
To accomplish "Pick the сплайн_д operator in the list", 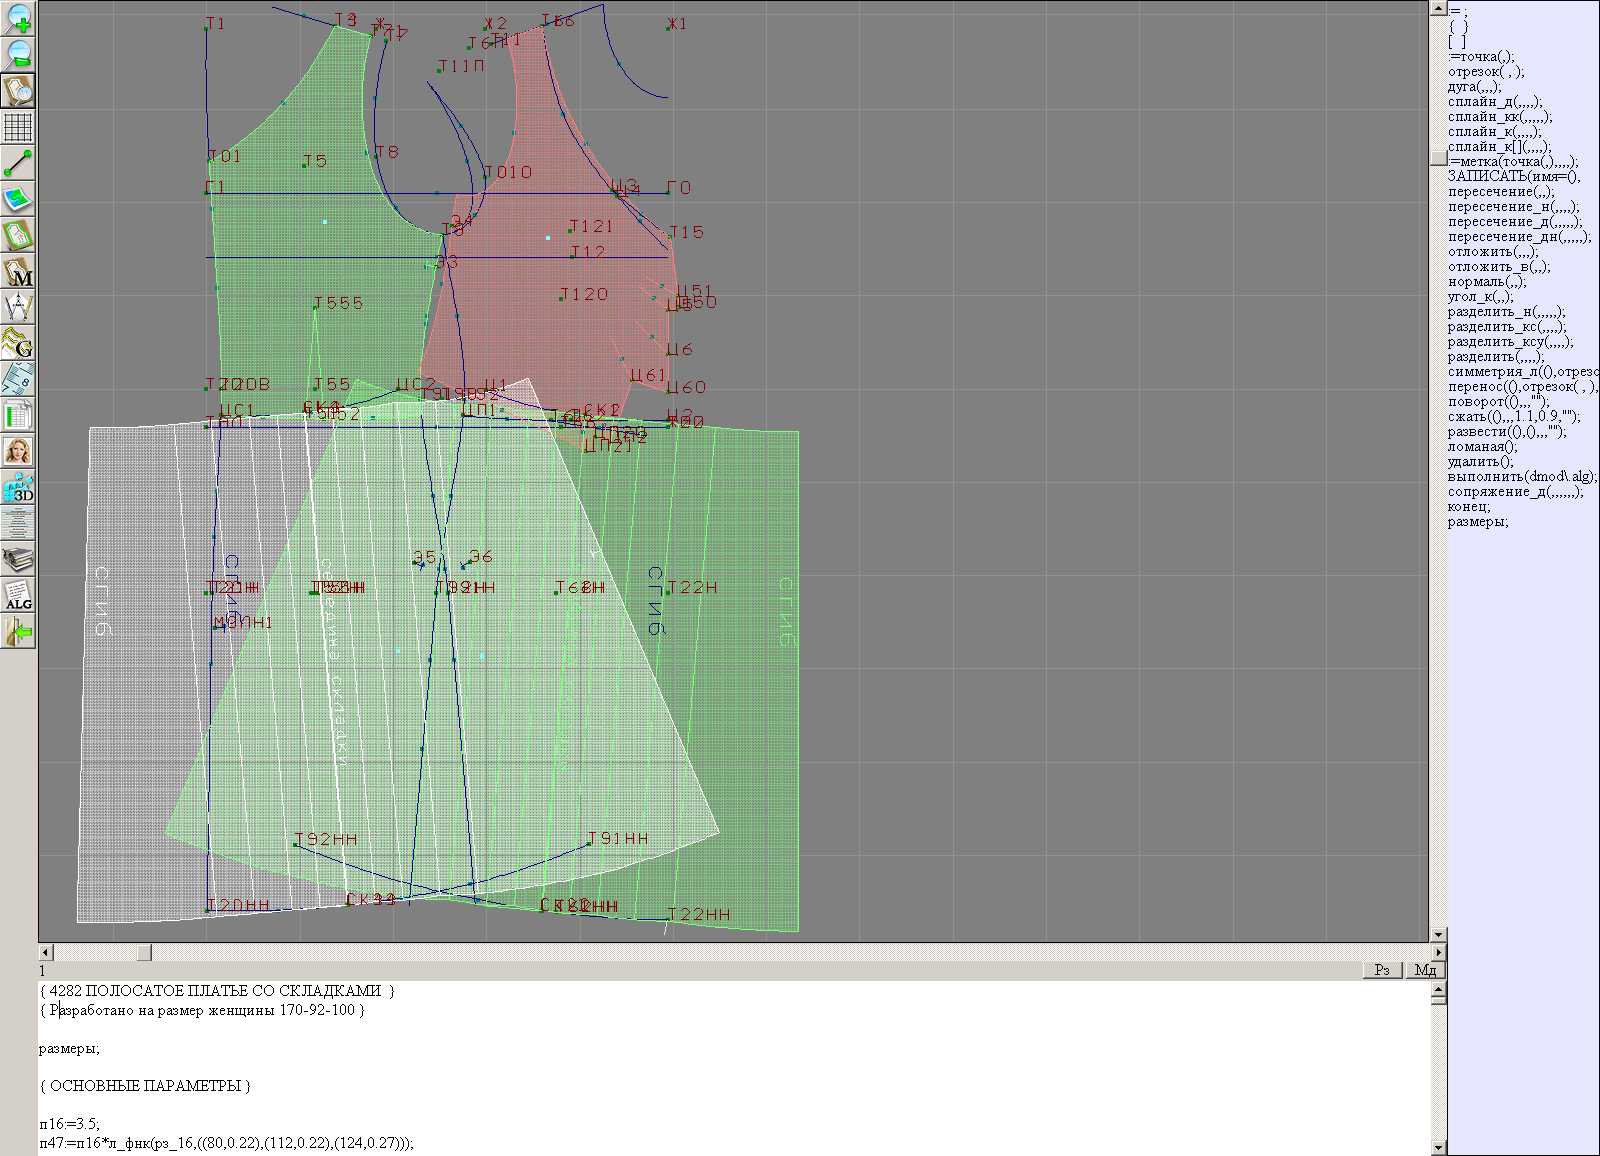I will (1494, 102).
